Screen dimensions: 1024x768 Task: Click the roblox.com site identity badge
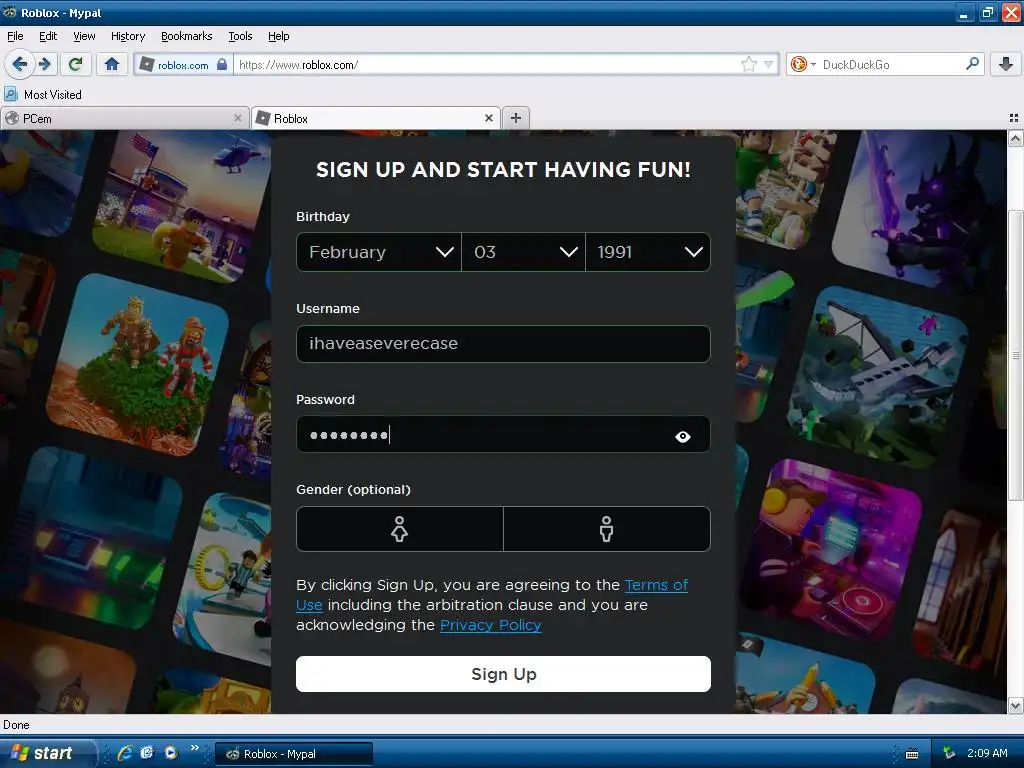(184, 65)
